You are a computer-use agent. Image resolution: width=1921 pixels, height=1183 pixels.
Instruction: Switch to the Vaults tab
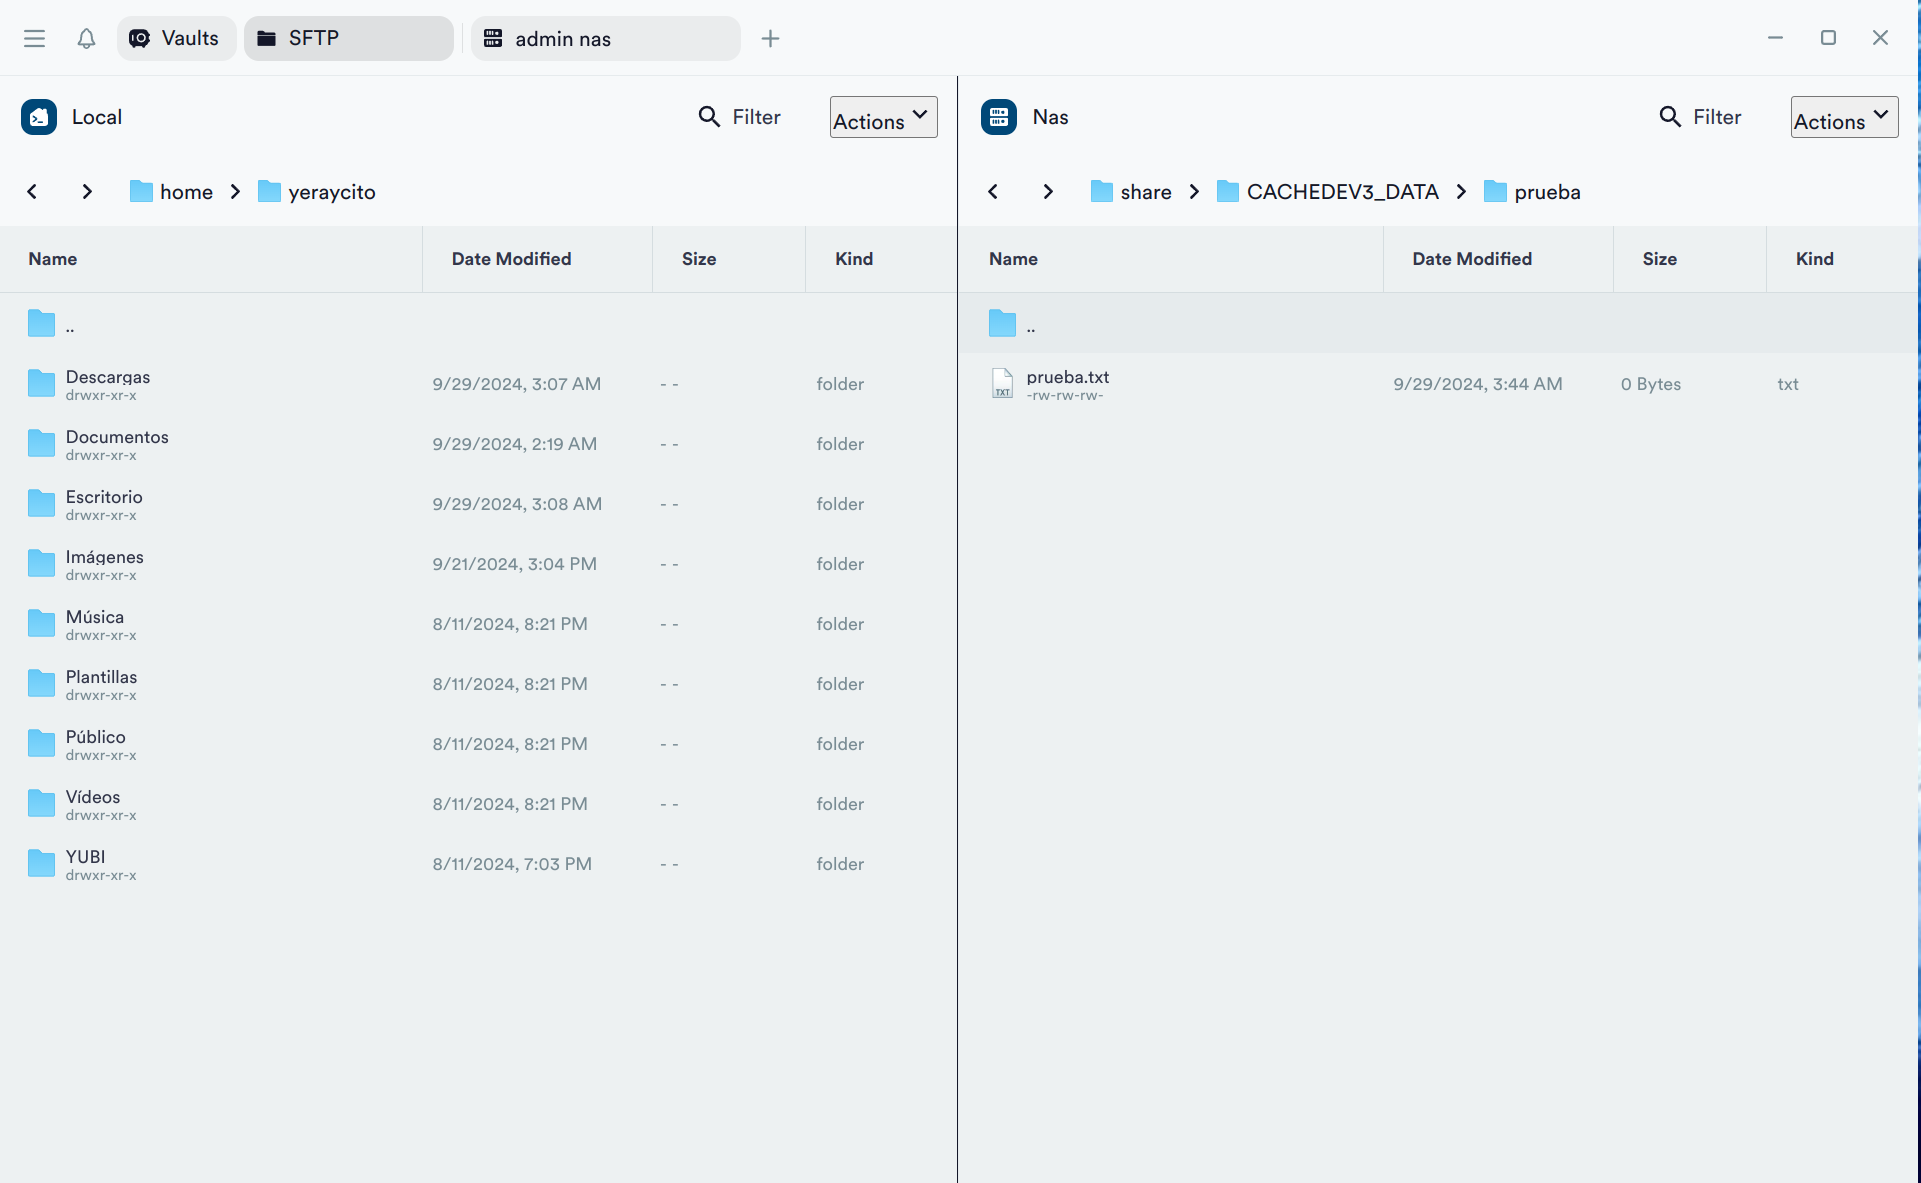[x=176, y=38]
